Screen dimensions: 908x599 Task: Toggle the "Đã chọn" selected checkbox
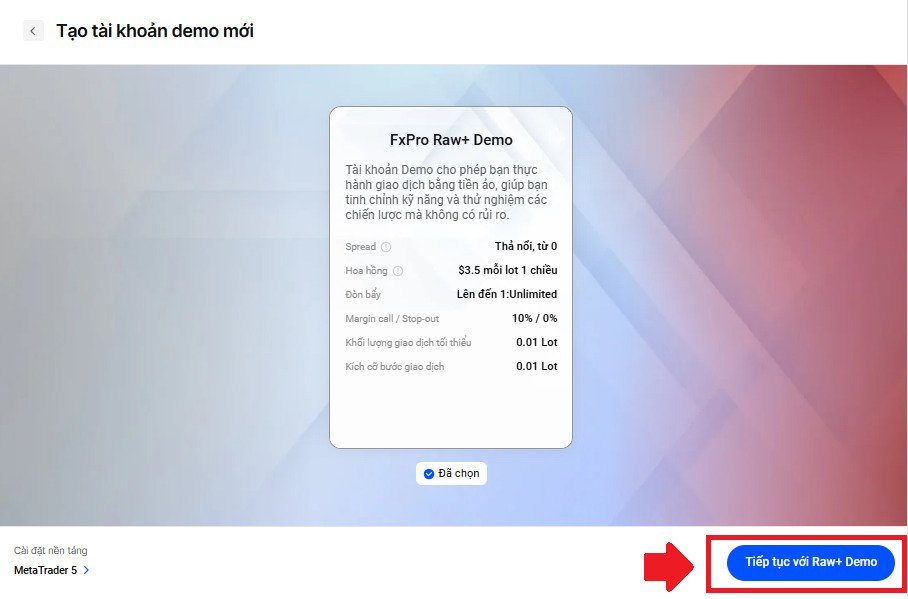click(429, 474)
